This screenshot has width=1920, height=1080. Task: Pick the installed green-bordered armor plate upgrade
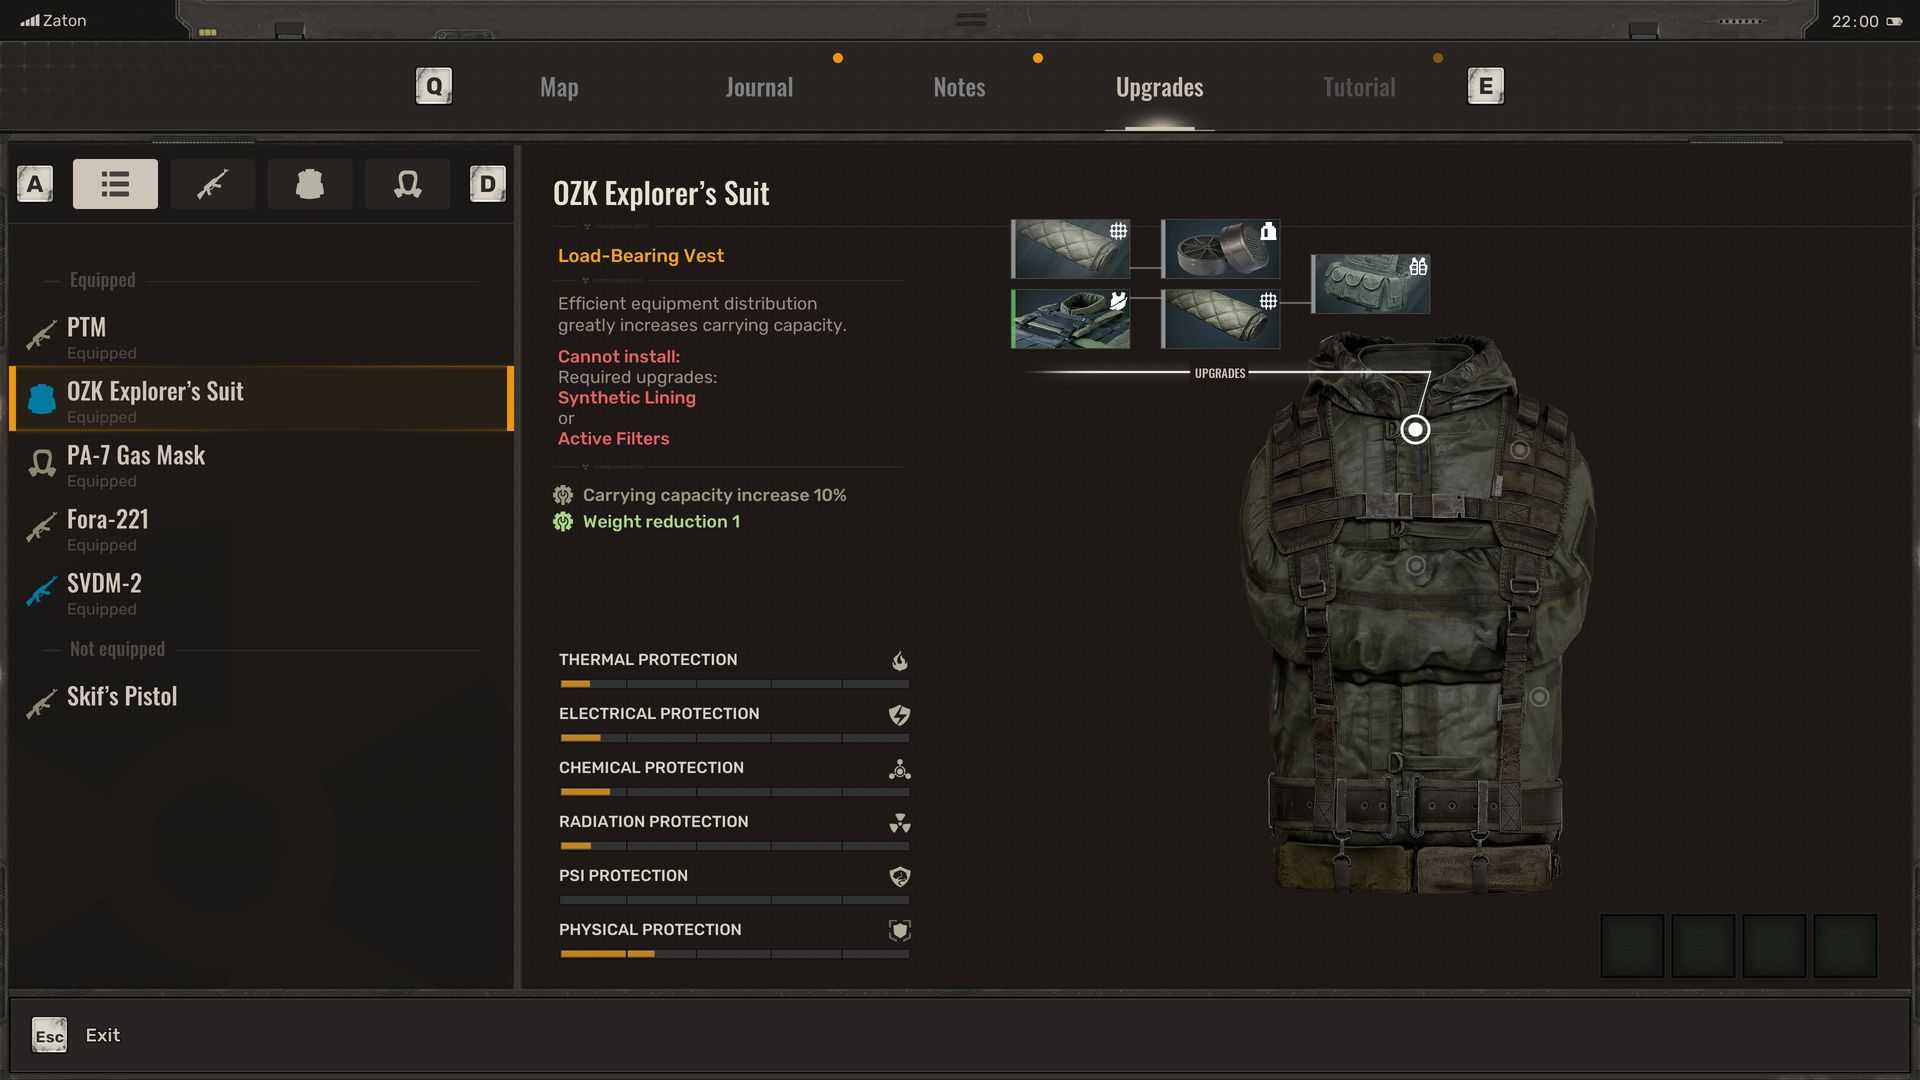pos(1071,319)
